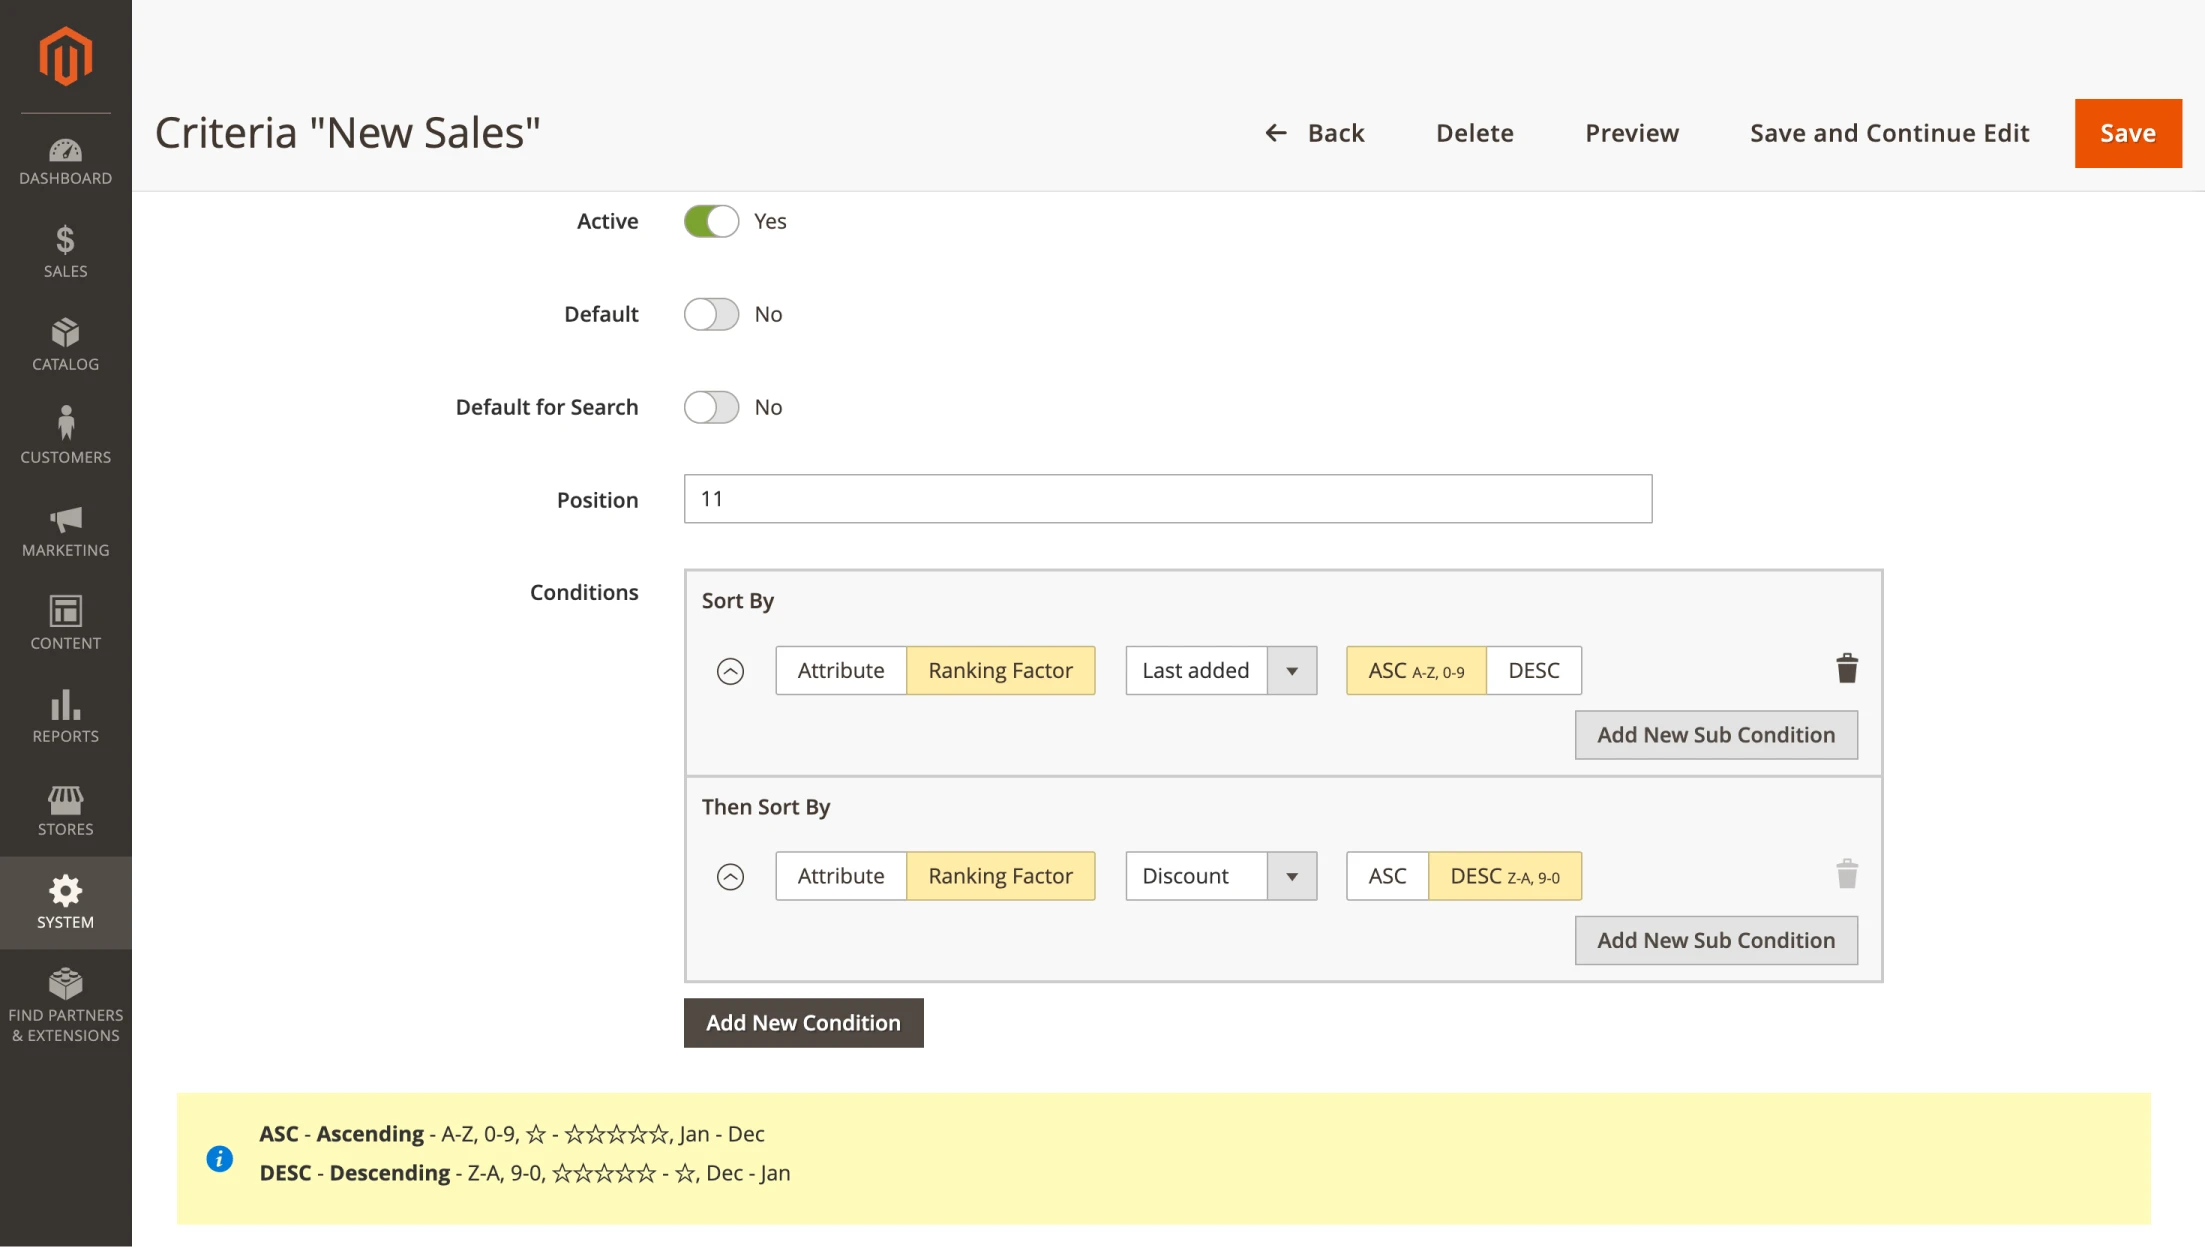2205x1247 pixels.
Task: Open the Marketing sidebar icon
Action: tap(65, 525)
